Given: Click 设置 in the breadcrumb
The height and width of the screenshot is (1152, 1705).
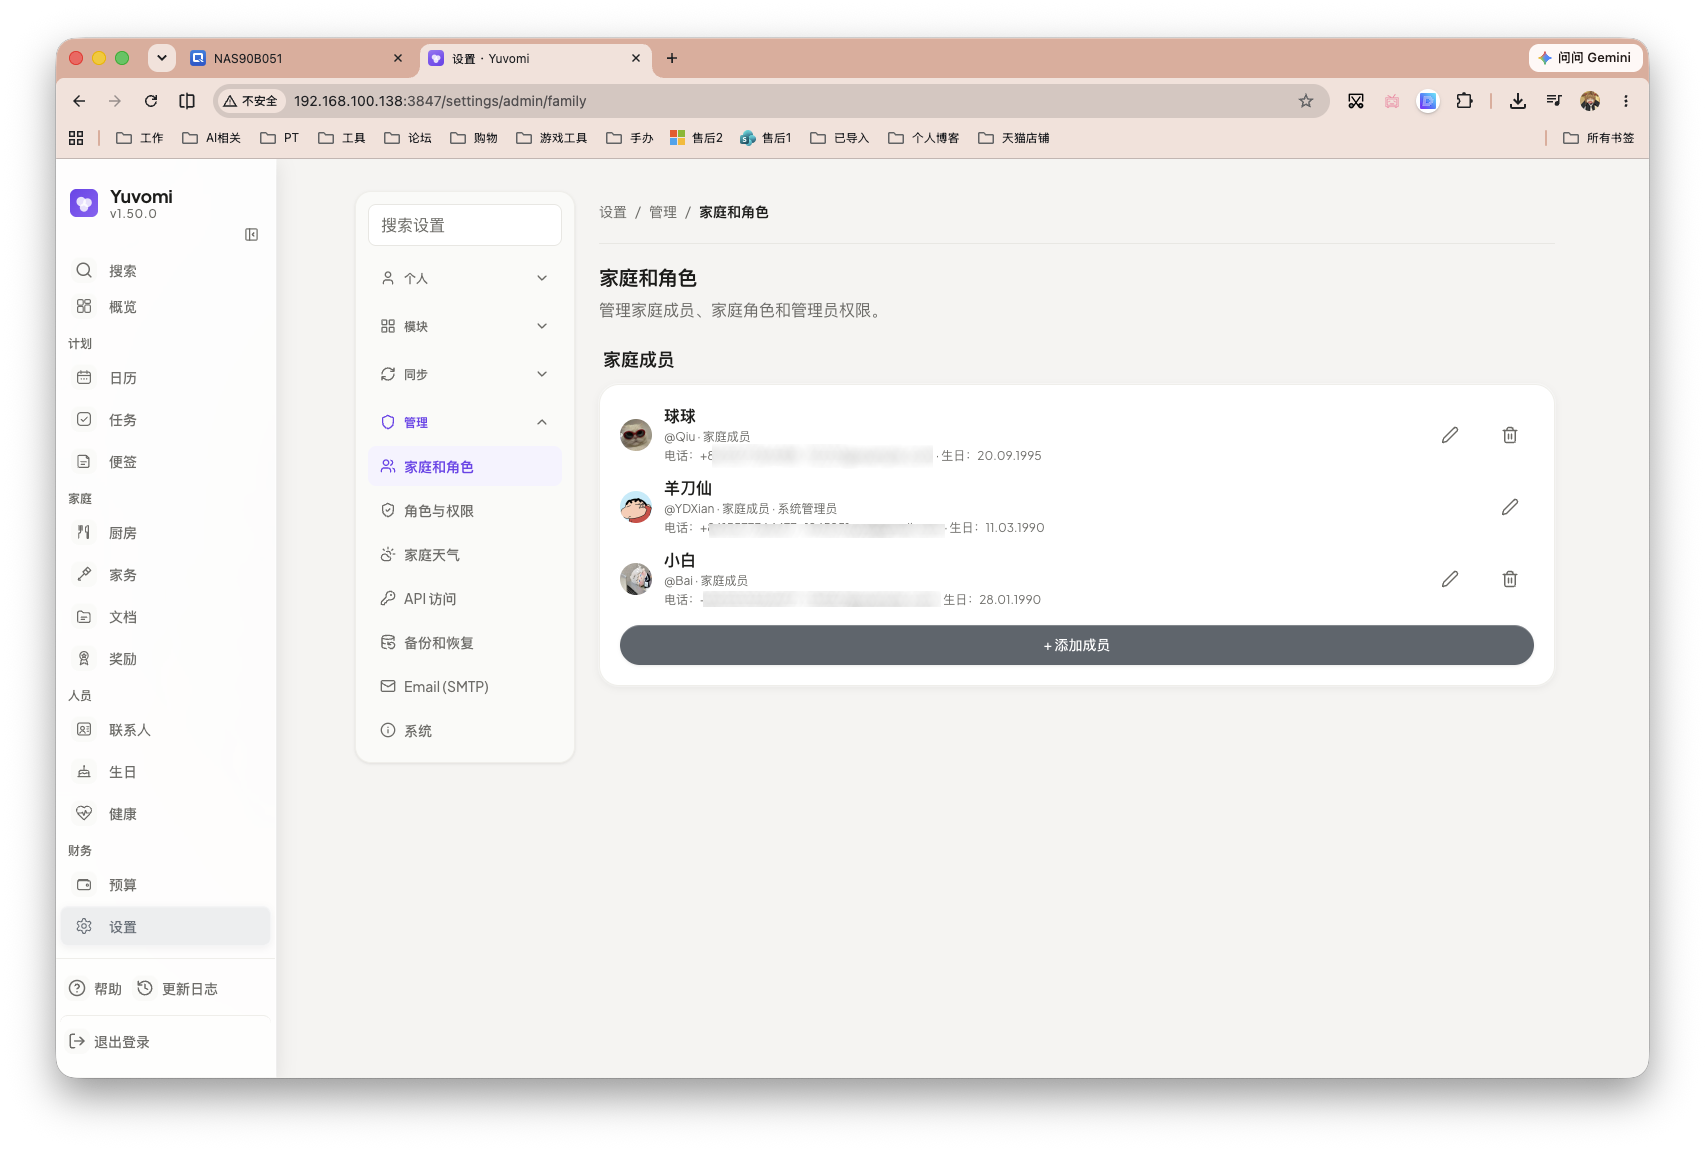Looking at the screenshot, I should (612, 212).
